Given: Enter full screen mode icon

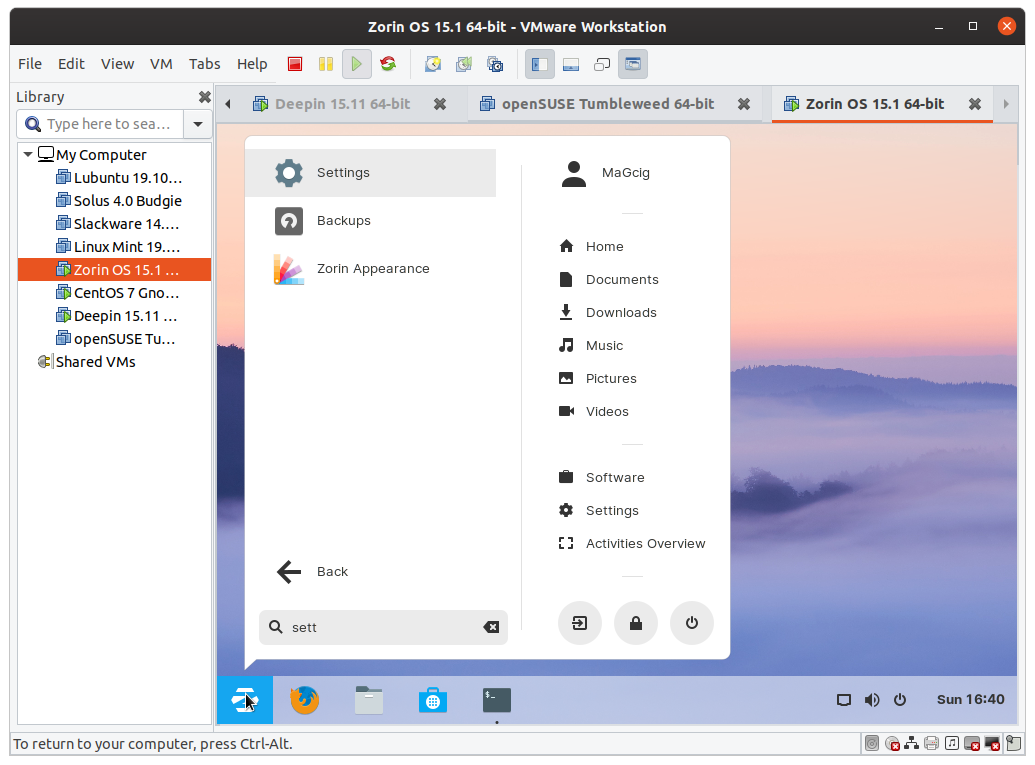Looking at the screenshot, I should coord(602,64).
